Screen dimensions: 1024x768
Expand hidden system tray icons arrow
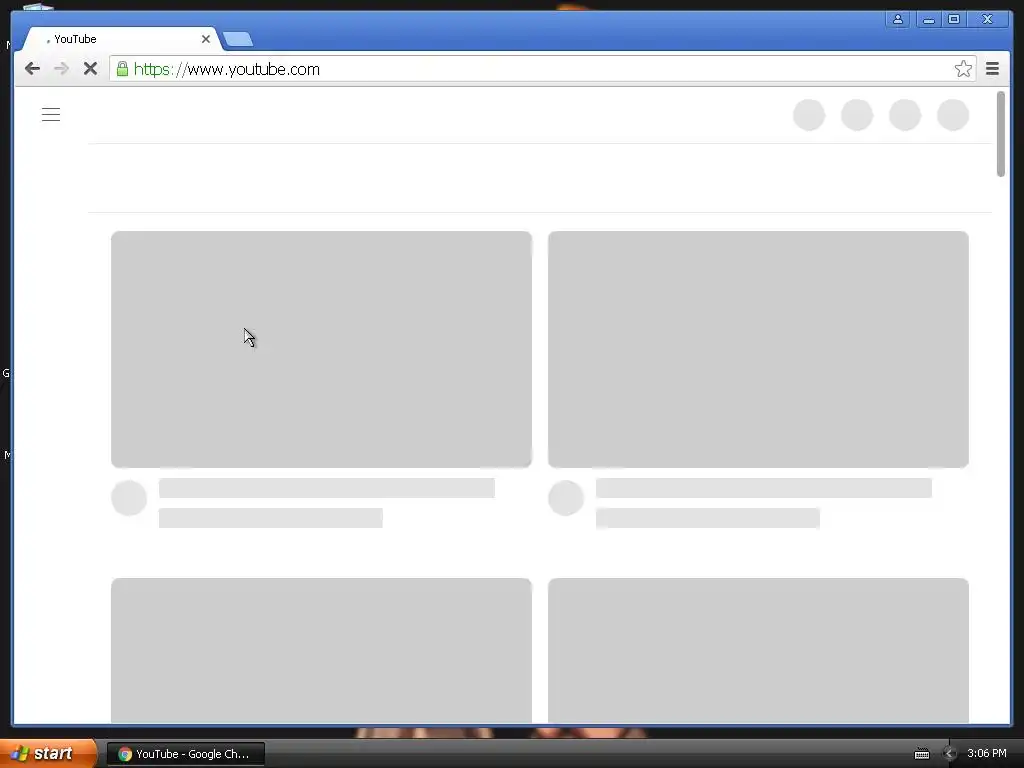tap(950, 754)
